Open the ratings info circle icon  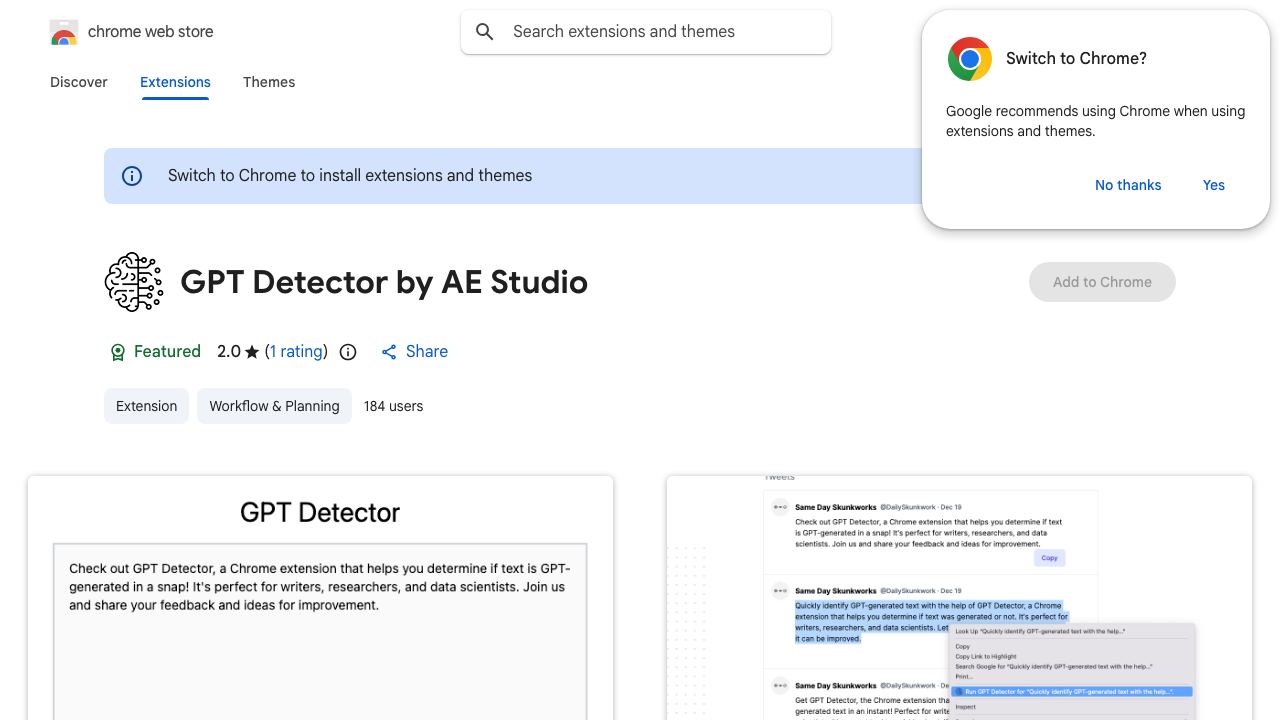pos(348,352)
